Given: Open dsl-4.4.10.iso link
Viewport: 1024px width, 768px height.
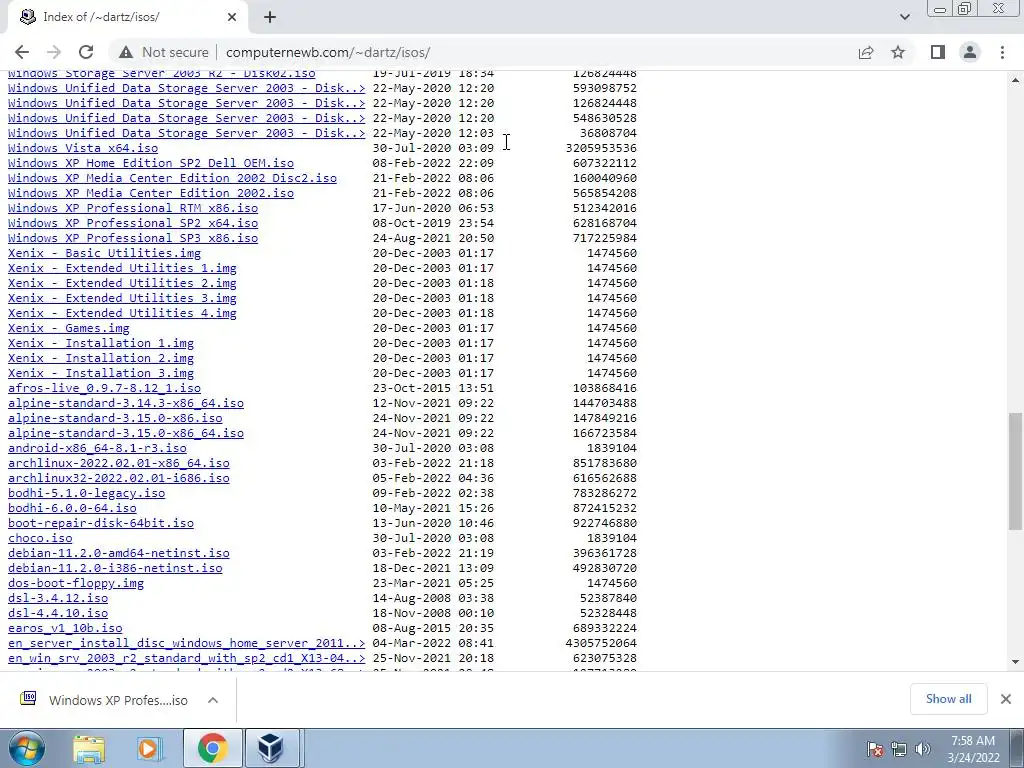Looking at the screenshot, I should coord(58,614).
